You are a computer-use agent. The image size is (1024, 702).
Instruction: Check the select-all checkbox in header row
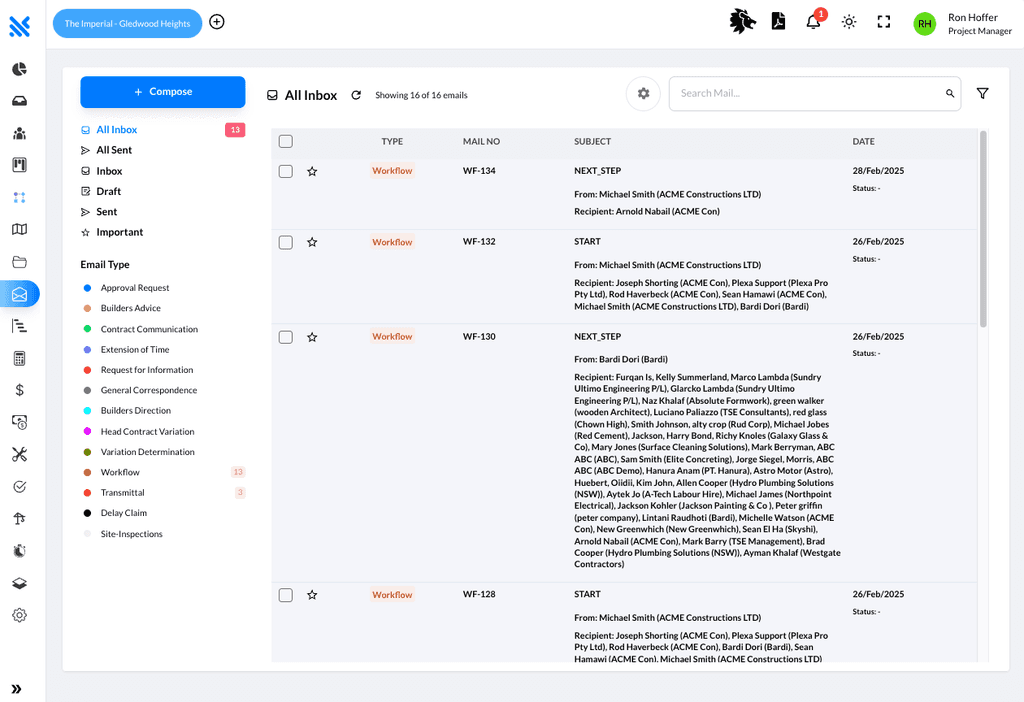pos(285,141)
